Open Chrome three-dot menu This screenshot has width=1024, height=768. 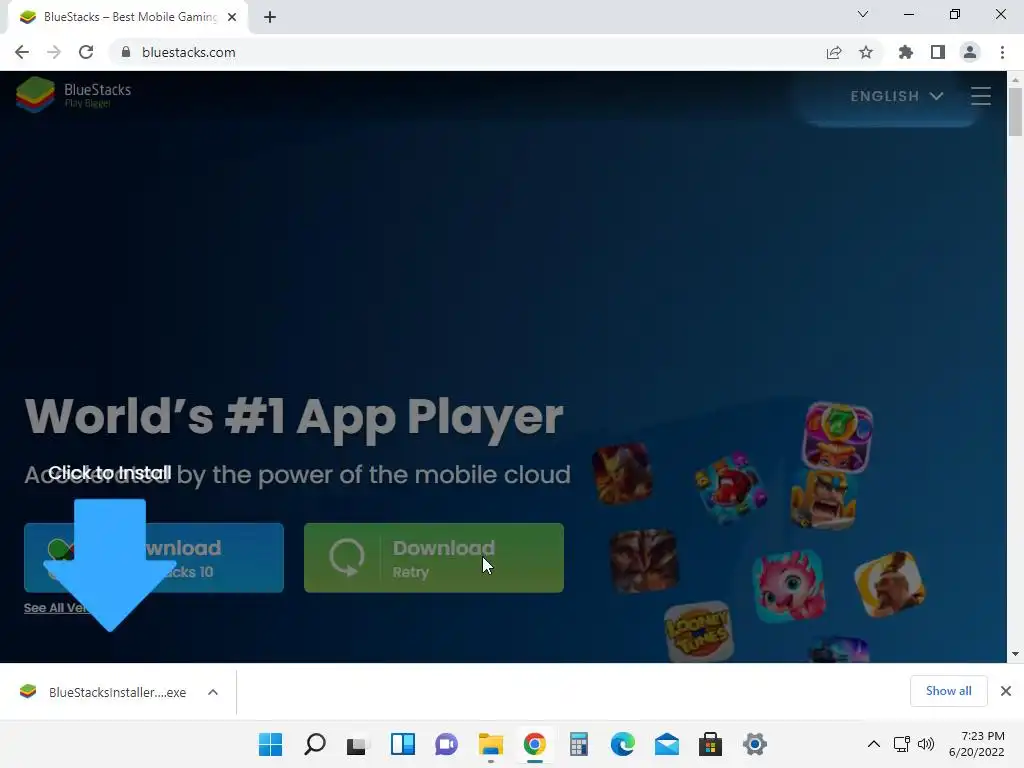(1002, 52)
